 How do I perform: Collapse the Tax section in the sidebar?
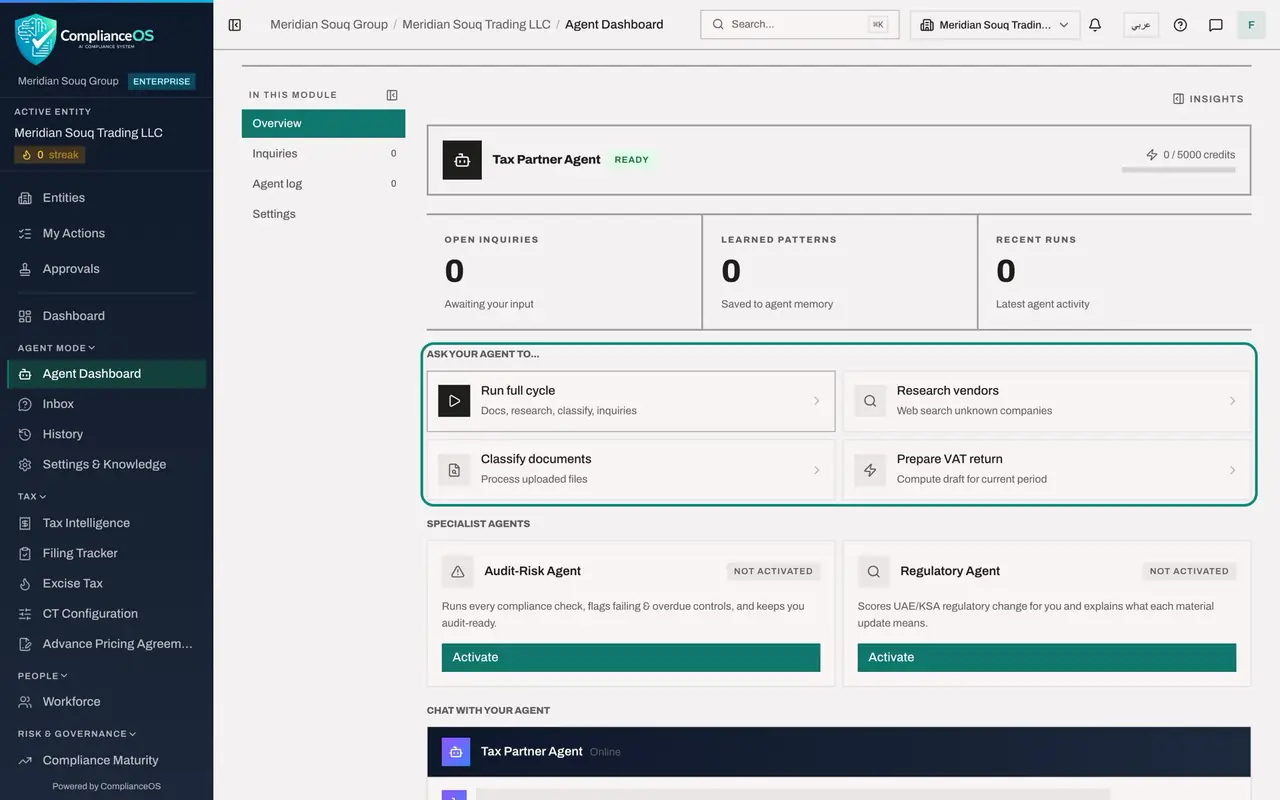[32, 496]
